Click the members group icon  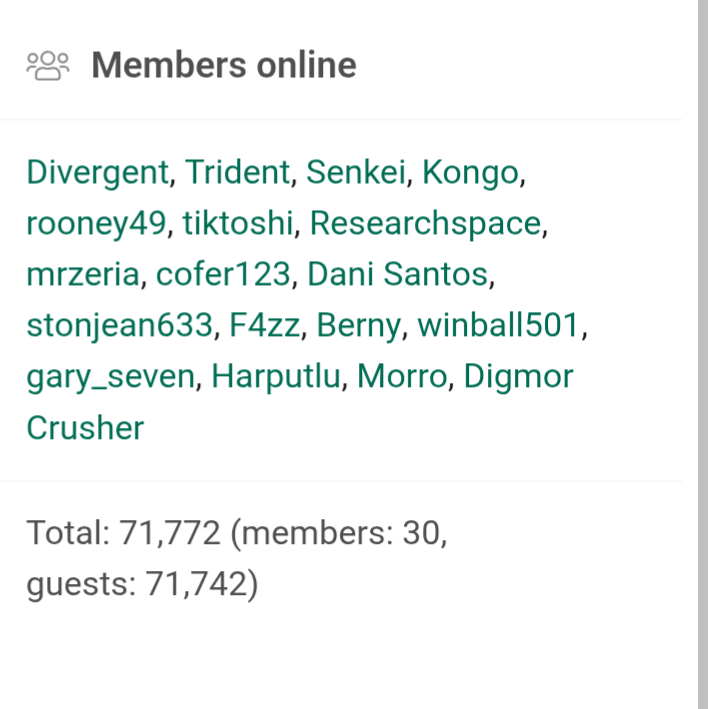click(x=48, y=66)
